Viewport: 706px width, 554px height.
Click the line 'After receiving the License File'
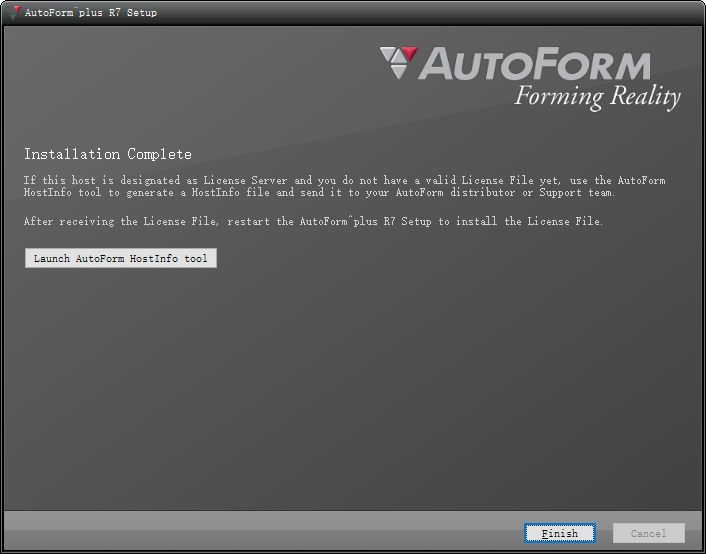tap(313, 221)
